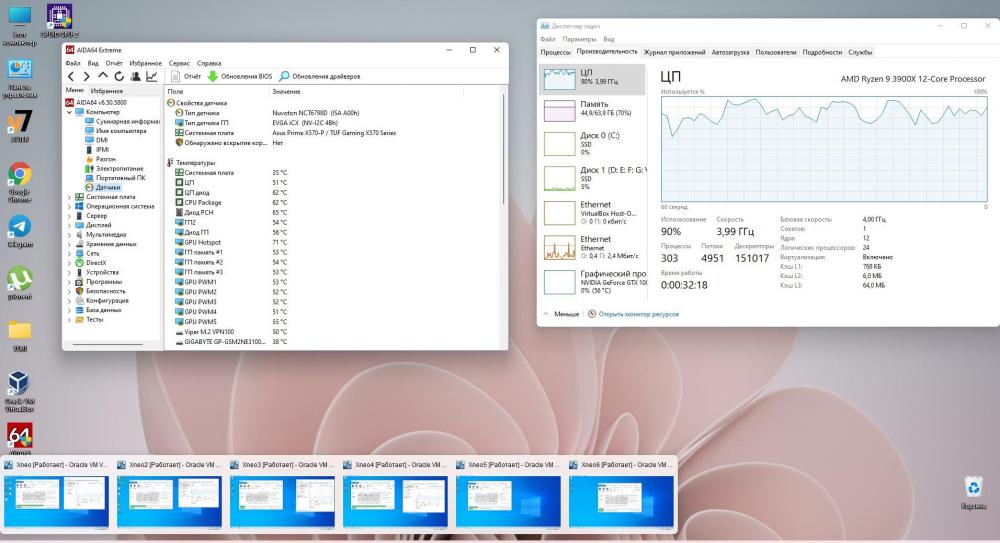Select Диск 0 (C:) in Task Manager

pyautogui.click(x=592, y=144)
